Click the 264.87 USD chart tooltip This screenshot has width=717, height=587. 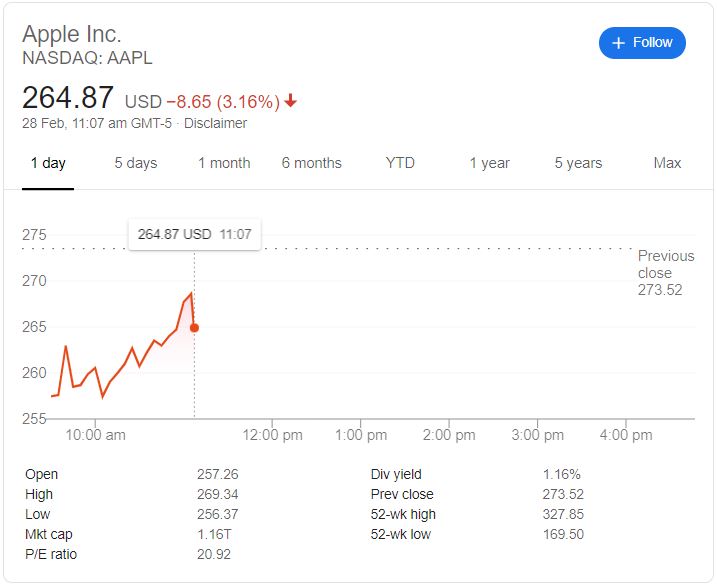coord(195,235)
